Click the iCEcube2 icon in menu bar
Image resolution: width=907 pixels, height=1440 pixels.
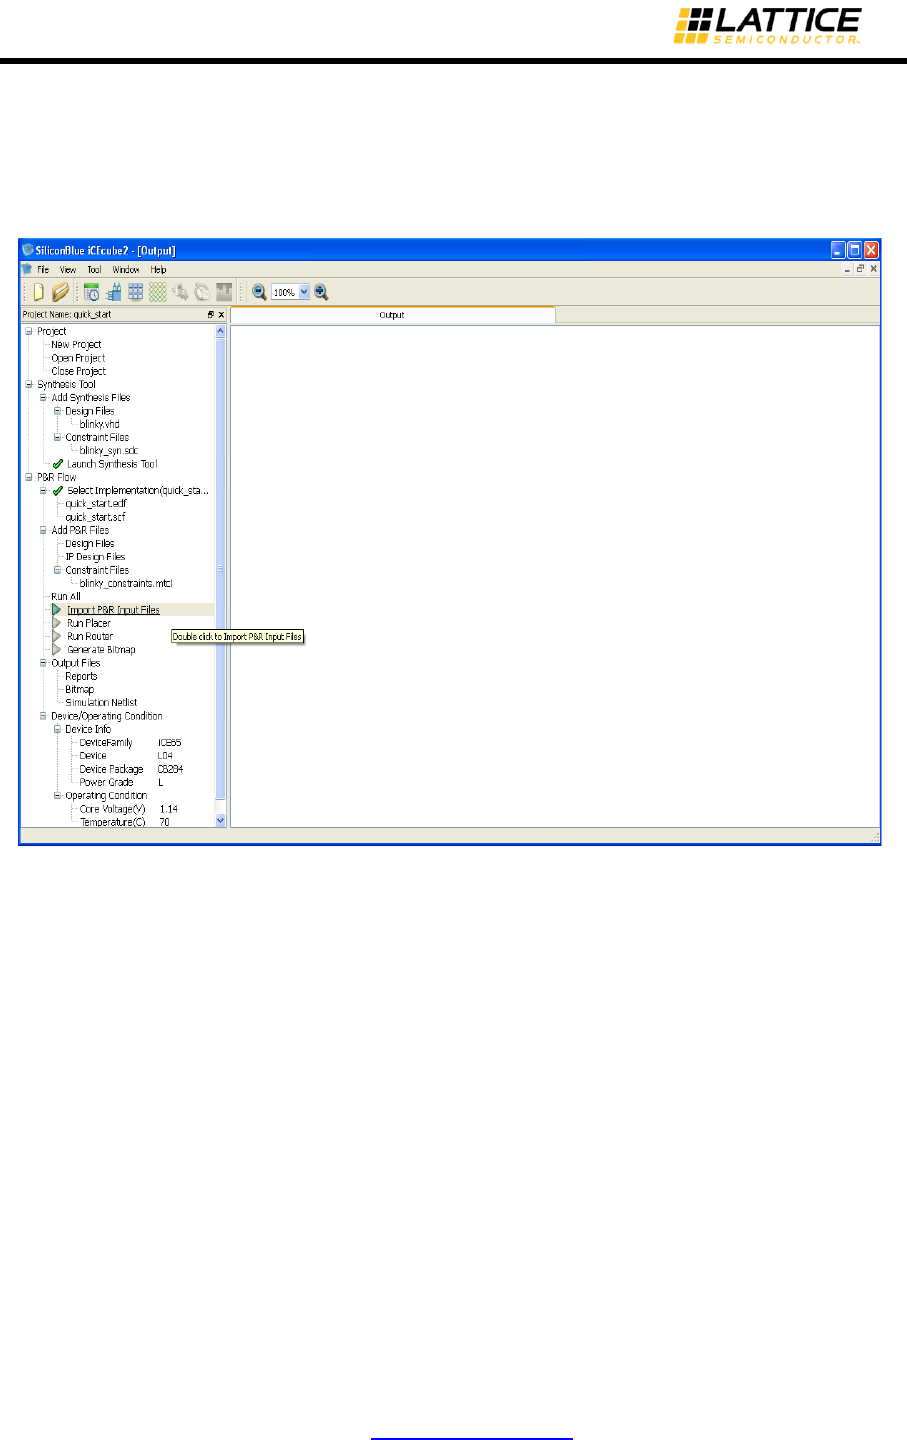(27, 269)
